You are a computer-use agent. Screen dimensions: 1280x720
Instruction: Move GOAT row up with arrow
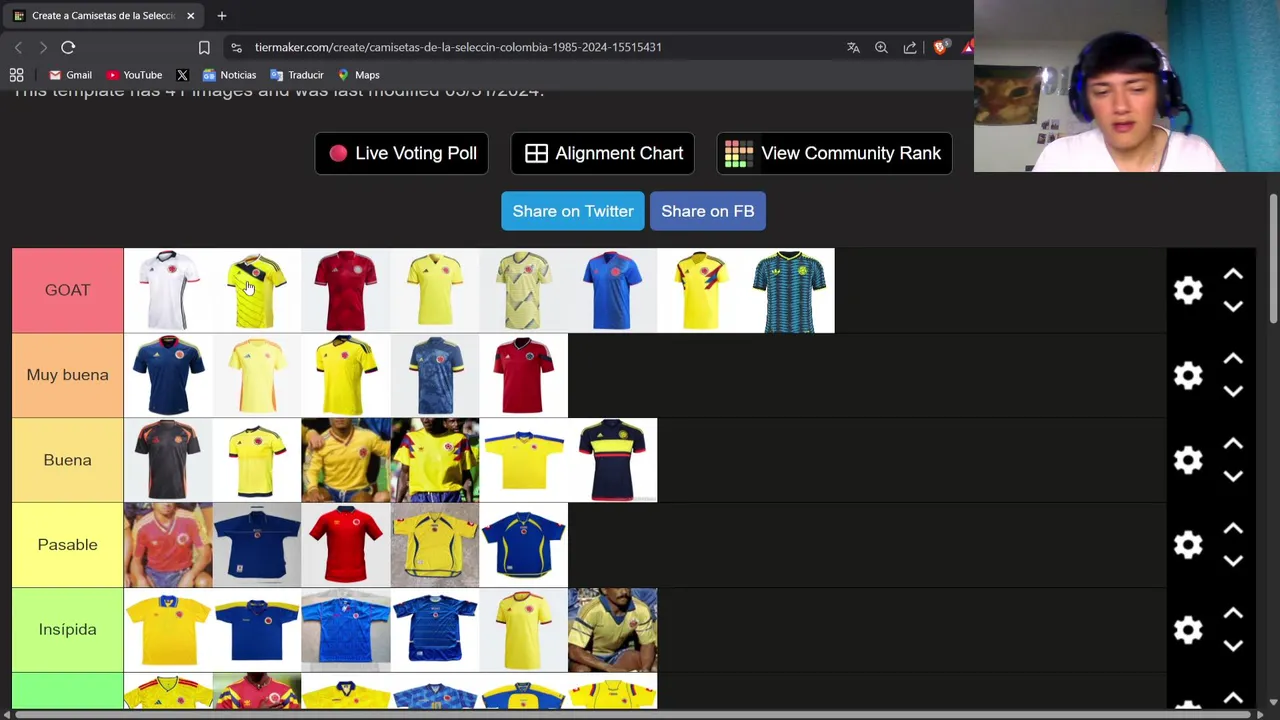coord(1233,274)
